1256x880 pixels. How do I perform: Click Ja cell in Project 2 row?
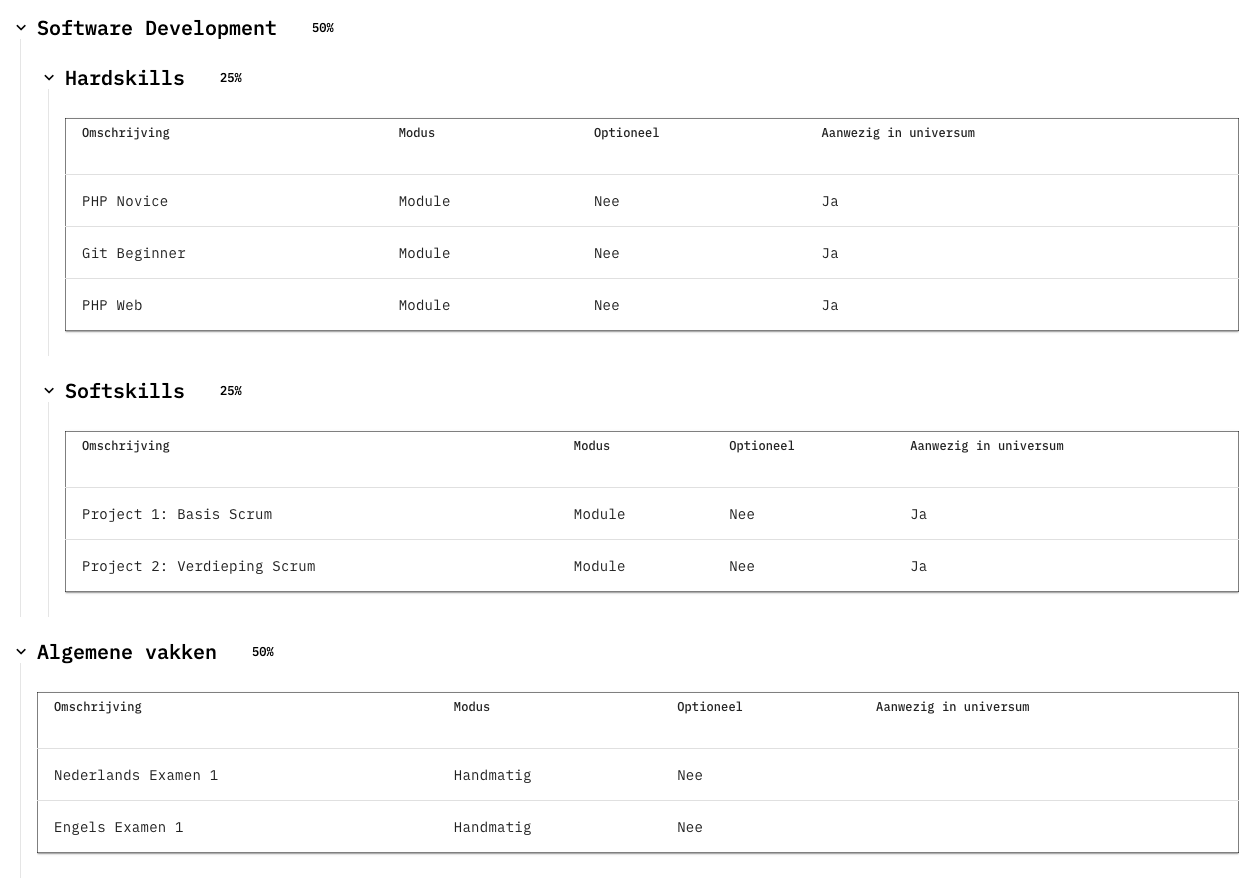919,566
